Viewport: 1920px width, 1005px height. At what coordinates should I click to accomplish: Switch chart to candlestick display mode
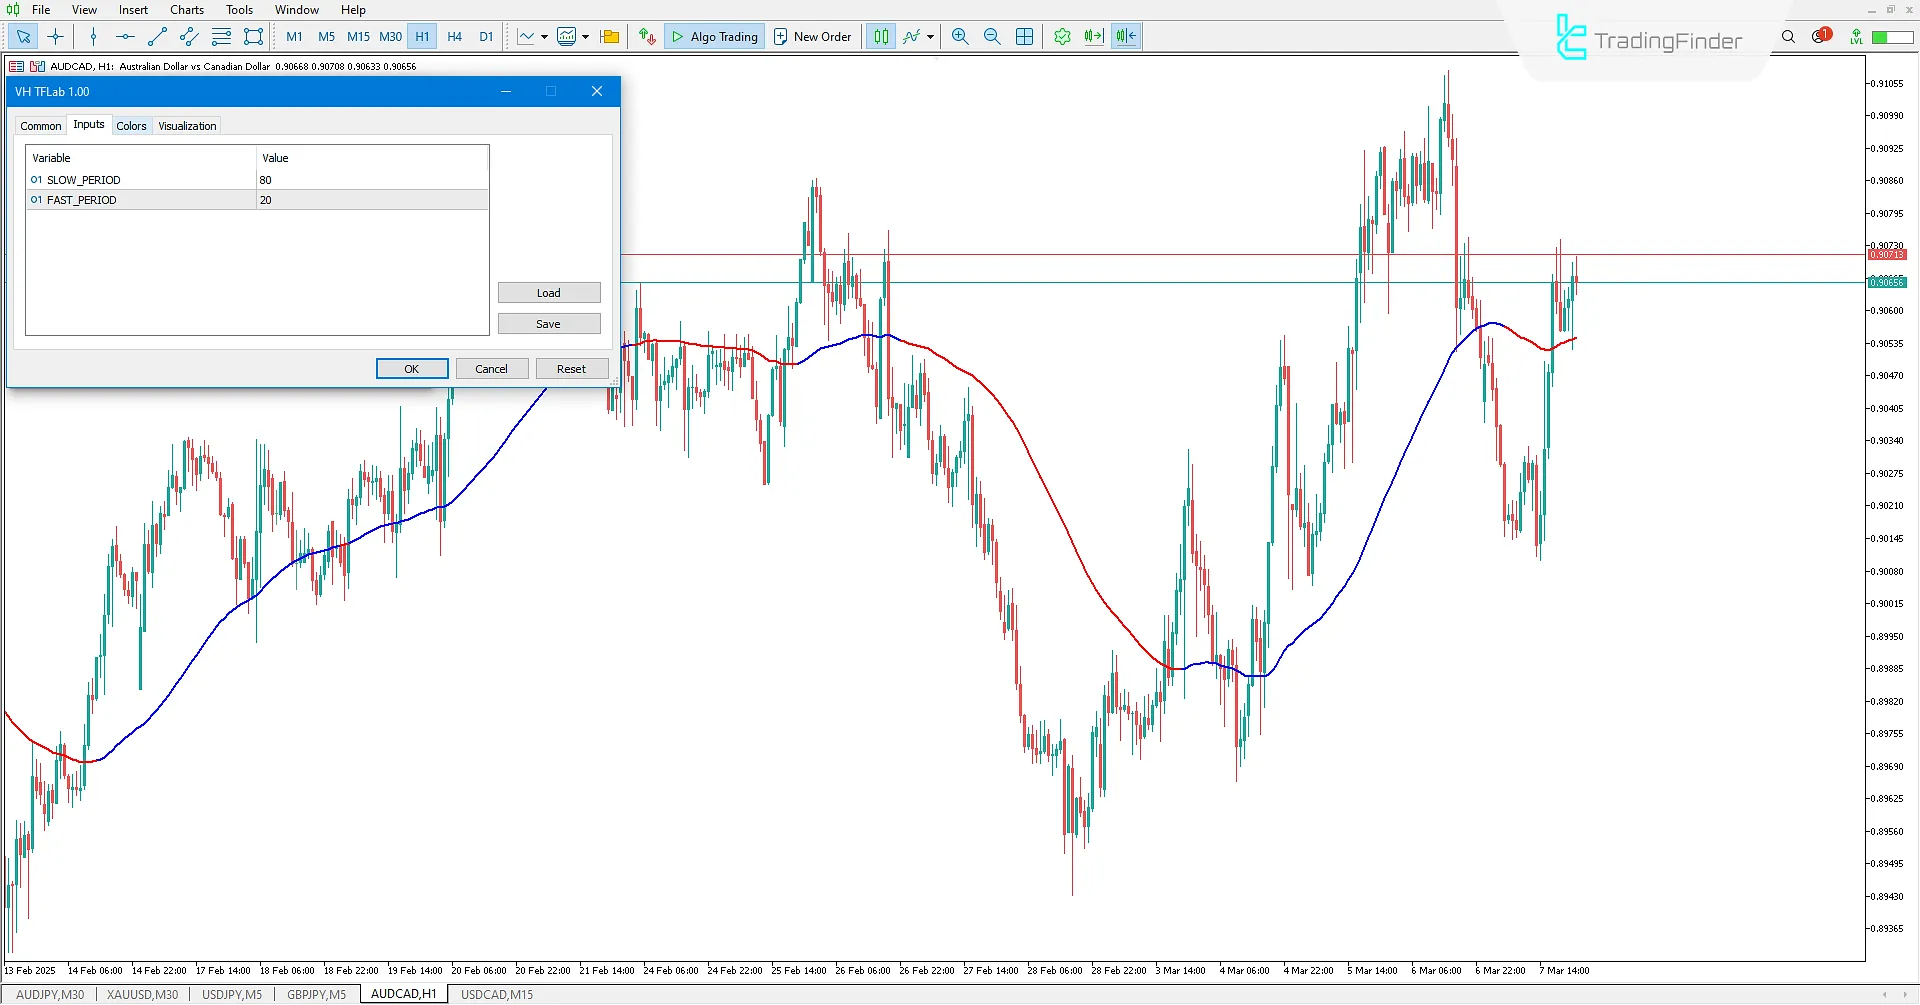click(881, 36)
